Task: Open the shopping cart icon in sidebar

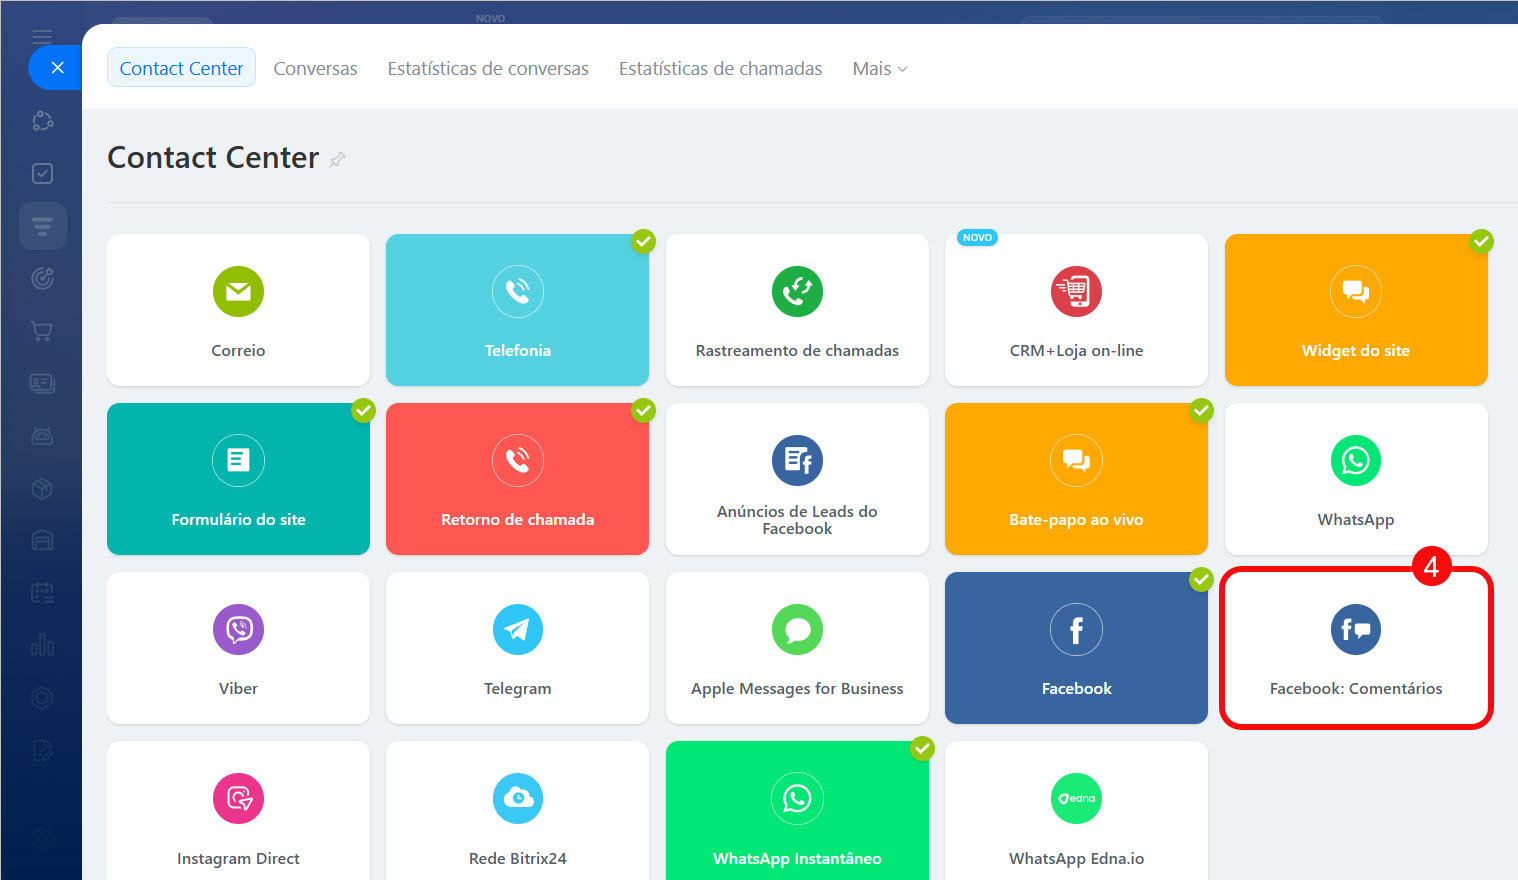Action: (42, 331)
